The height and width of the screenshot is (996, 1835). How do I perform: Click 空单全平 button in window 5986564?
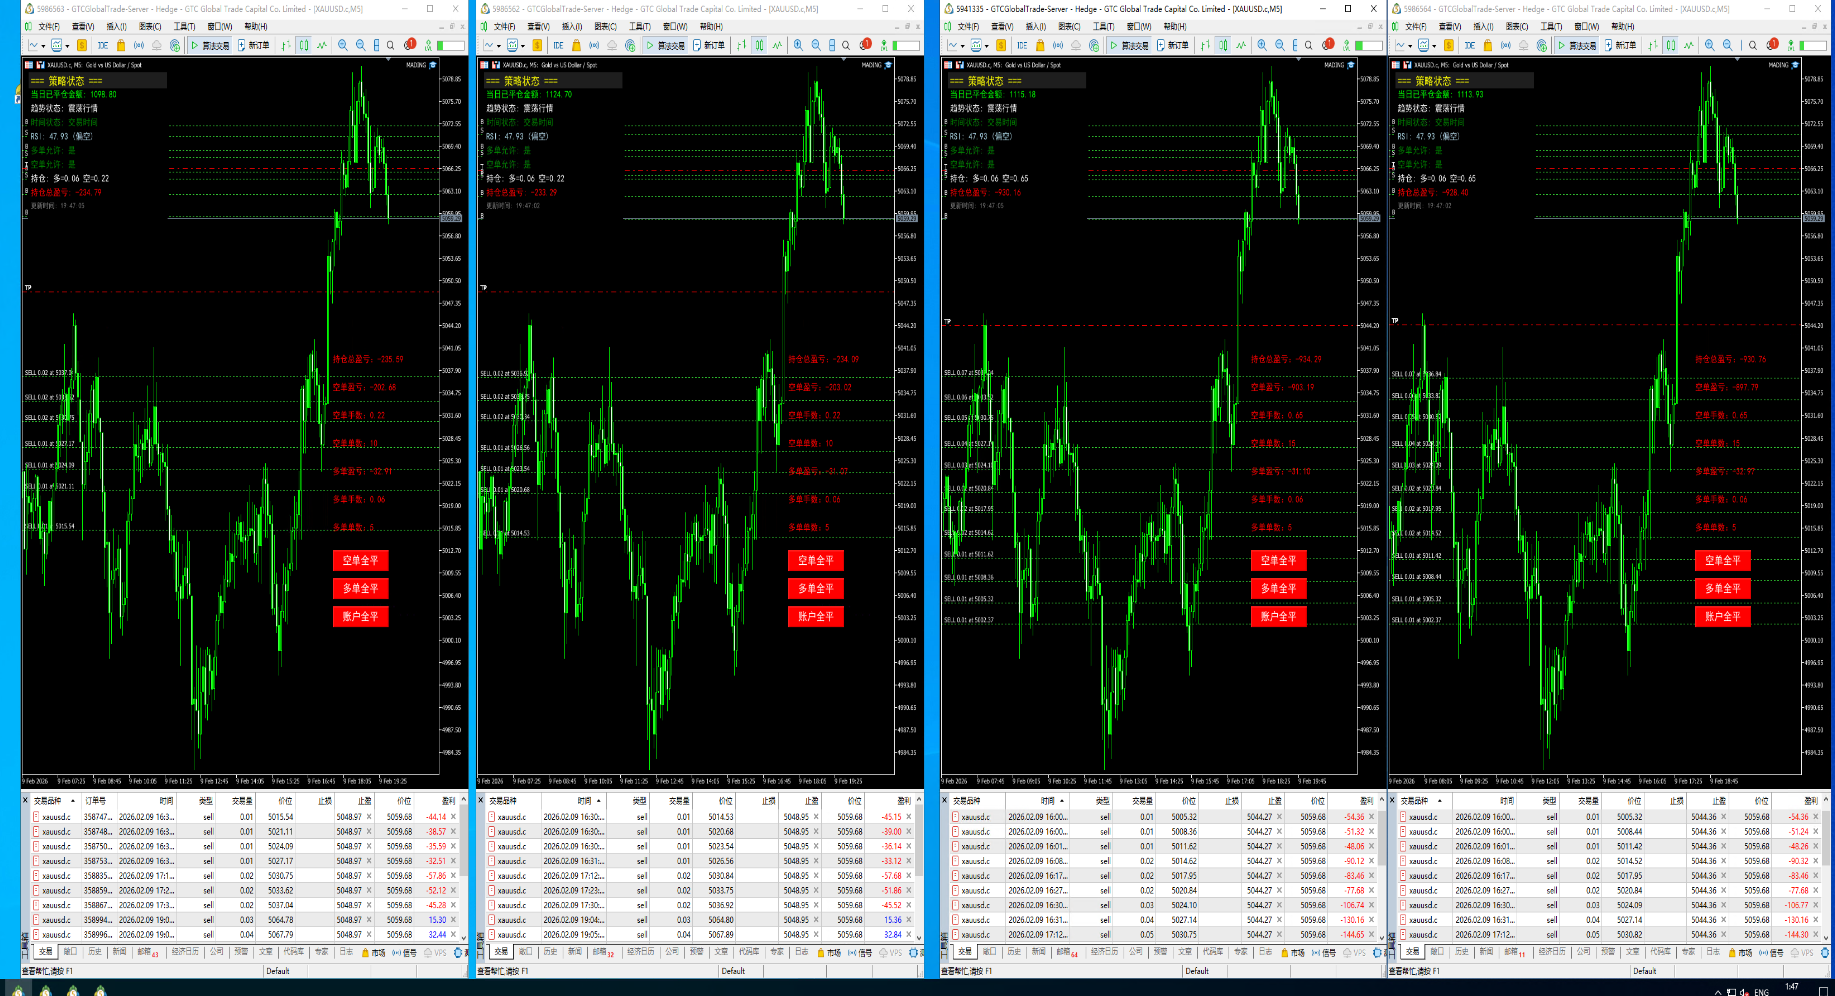(1723, 561)
